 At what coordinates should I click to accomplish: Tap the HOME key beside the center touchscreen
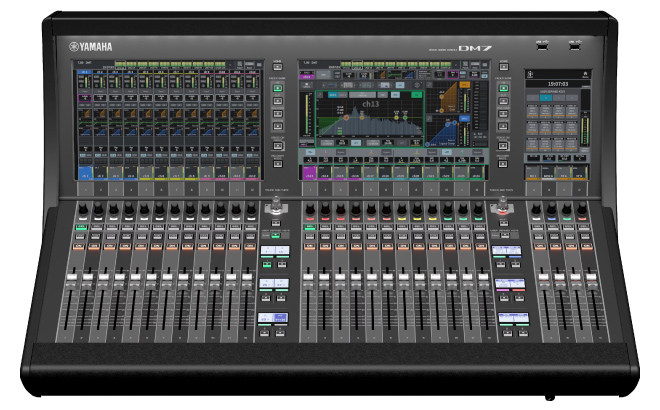[x=504, y=67]
